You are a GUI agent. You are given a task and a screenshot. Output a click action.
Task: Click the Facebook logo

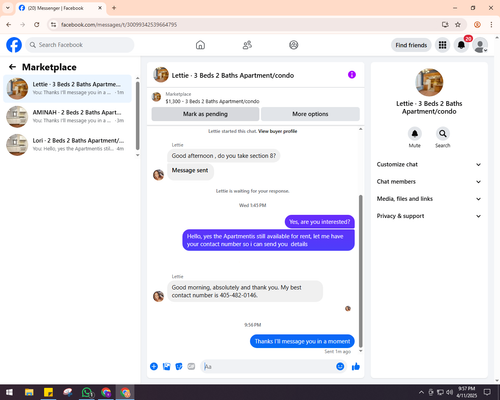pos(14,45)
